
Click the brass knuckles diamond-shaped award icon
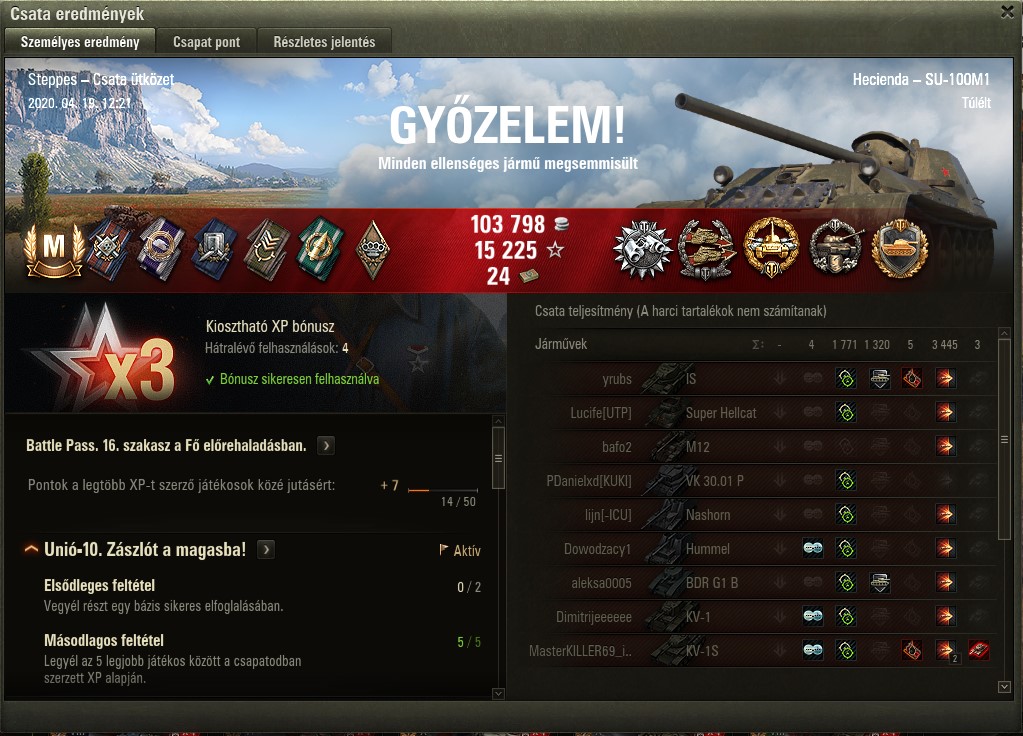point(373,250)
